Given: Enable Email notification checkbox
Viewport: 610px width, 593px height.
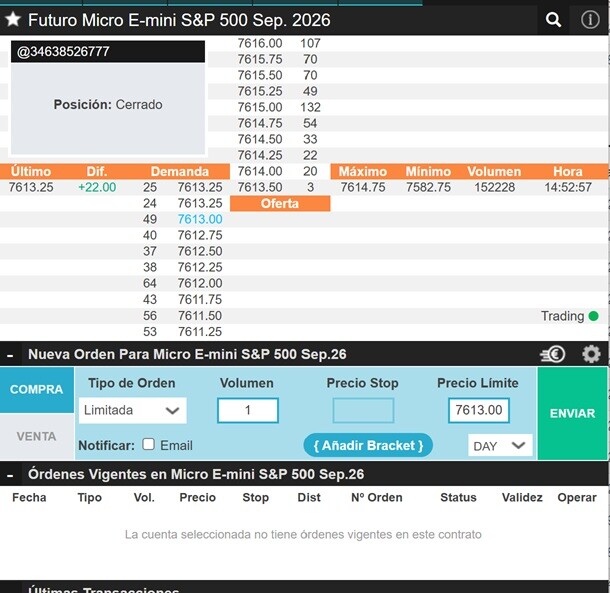Looking at the screenshot, I should (148, 444).
